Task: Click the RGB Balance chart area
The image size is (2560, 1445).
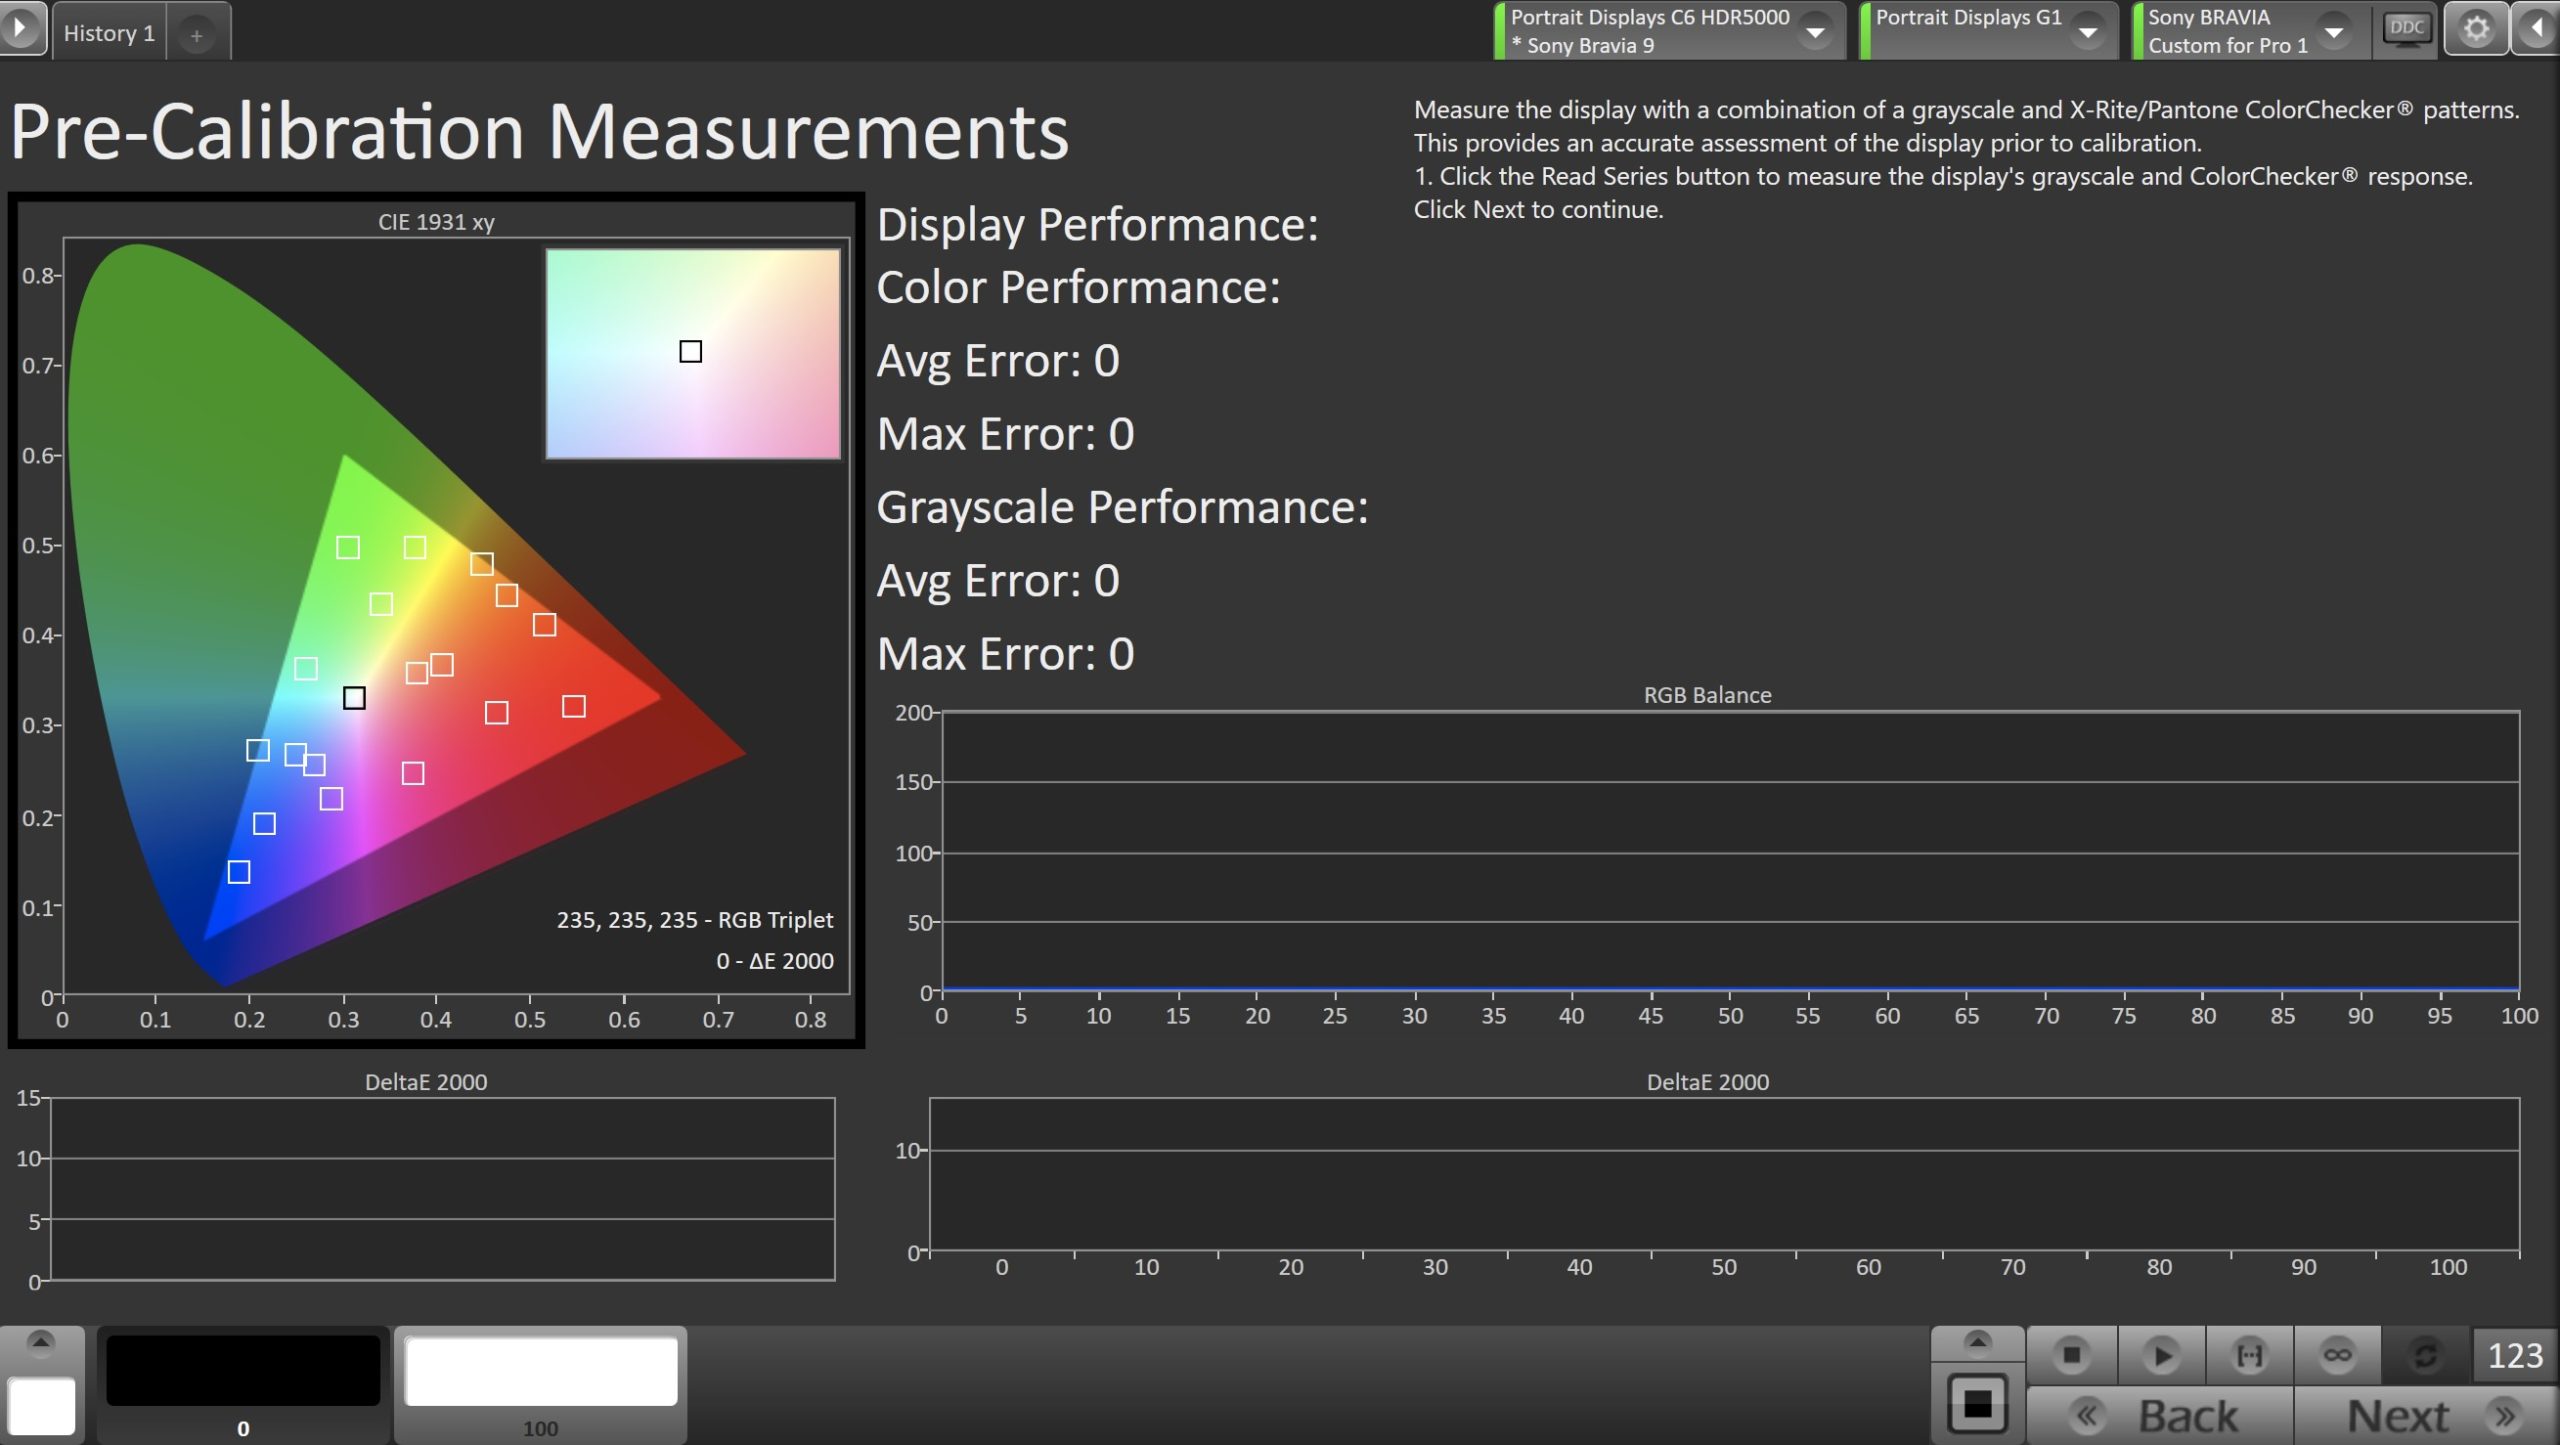Action: coord(1730,851)
